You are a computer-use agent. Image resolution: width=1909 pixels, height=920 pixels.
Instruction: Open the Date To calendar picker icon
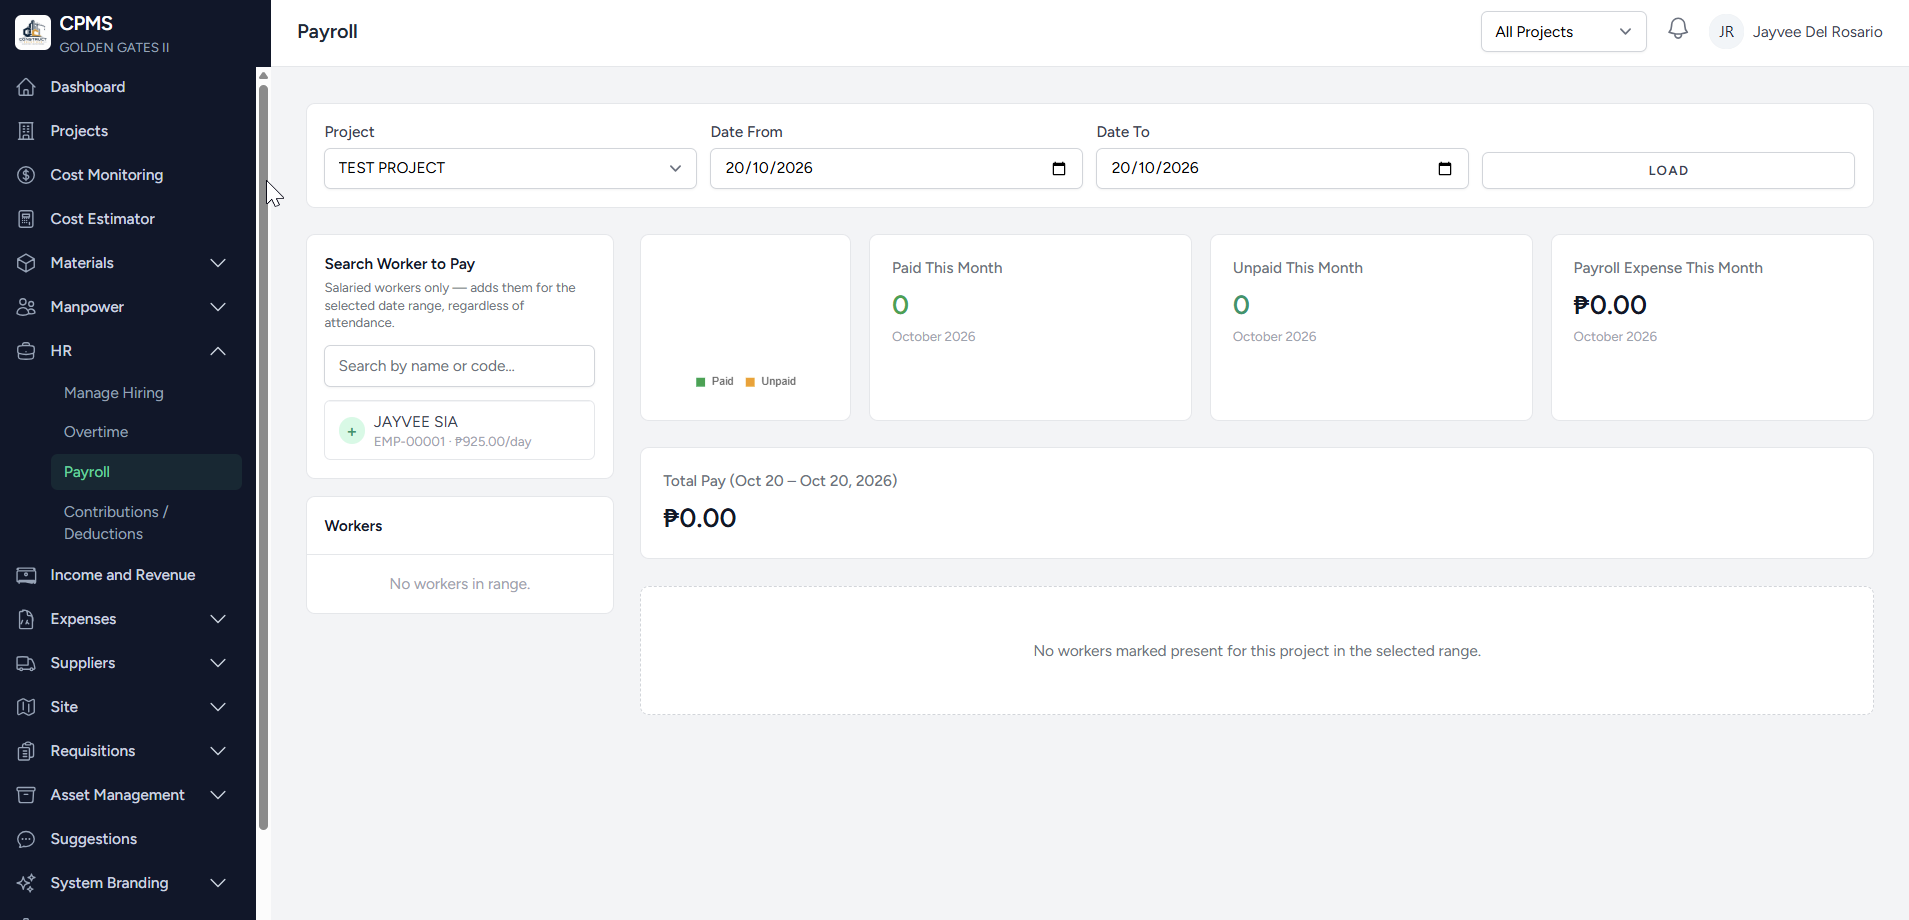(x=1445, y=168)
